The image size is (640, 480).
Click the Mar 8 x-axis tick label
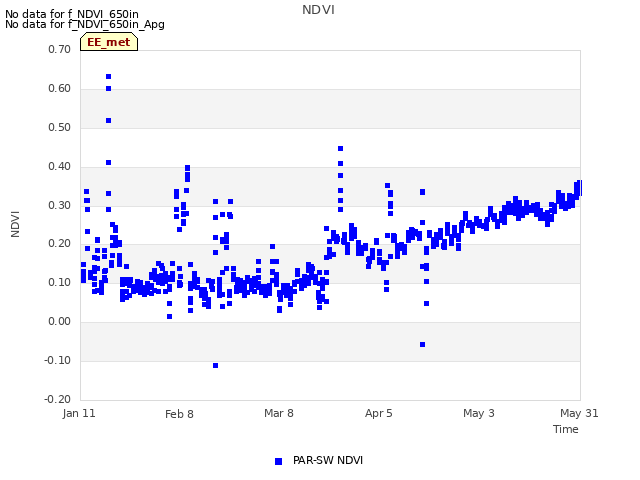click(279, 413)
